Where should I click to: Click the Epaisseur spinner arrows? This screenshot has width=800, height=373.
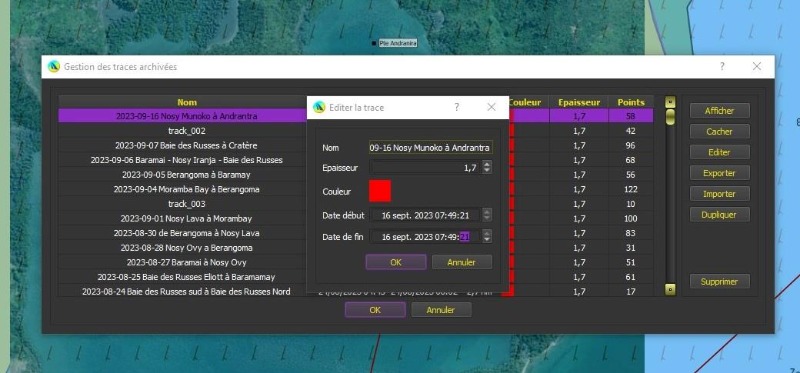[487, 167]
